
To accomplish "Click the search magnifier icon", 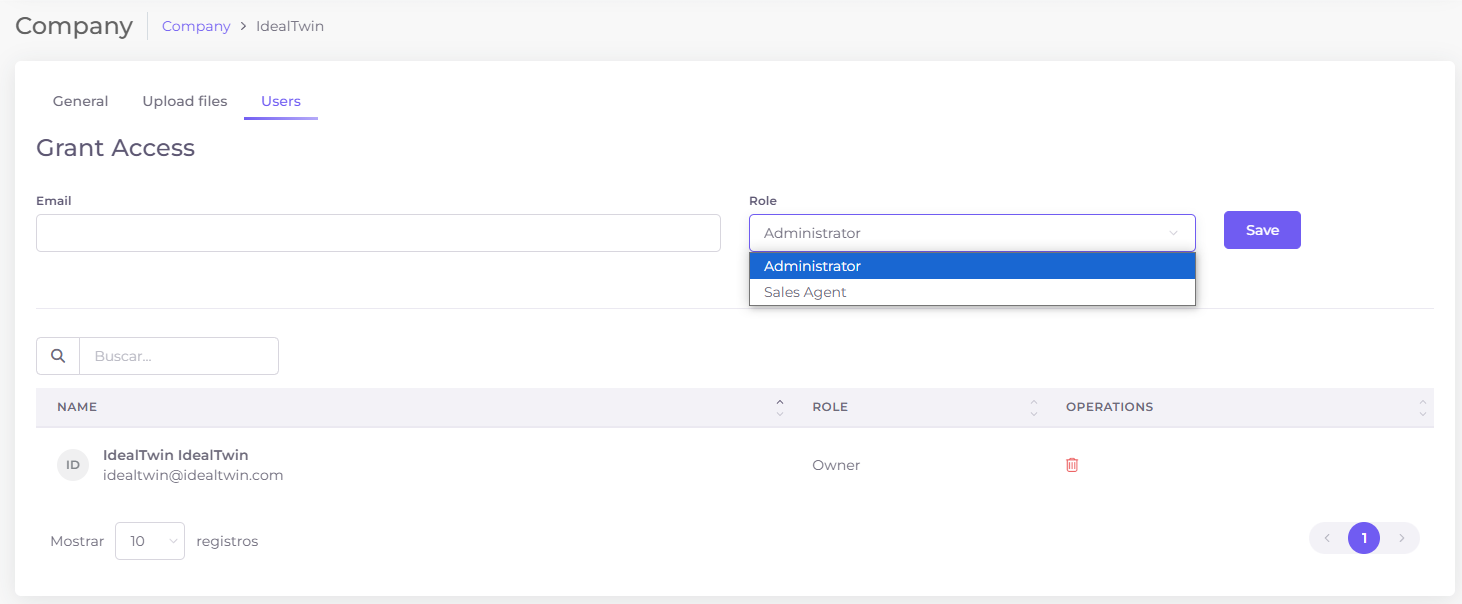I will pyautogui.click(x=58, y=356).
